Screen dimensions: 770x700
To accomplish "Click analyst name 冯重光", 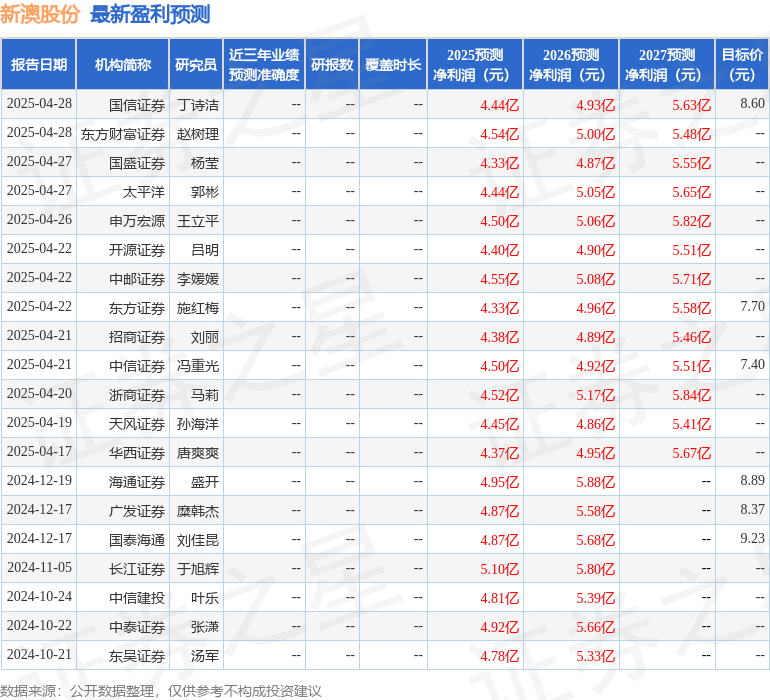I will point(197,365).
